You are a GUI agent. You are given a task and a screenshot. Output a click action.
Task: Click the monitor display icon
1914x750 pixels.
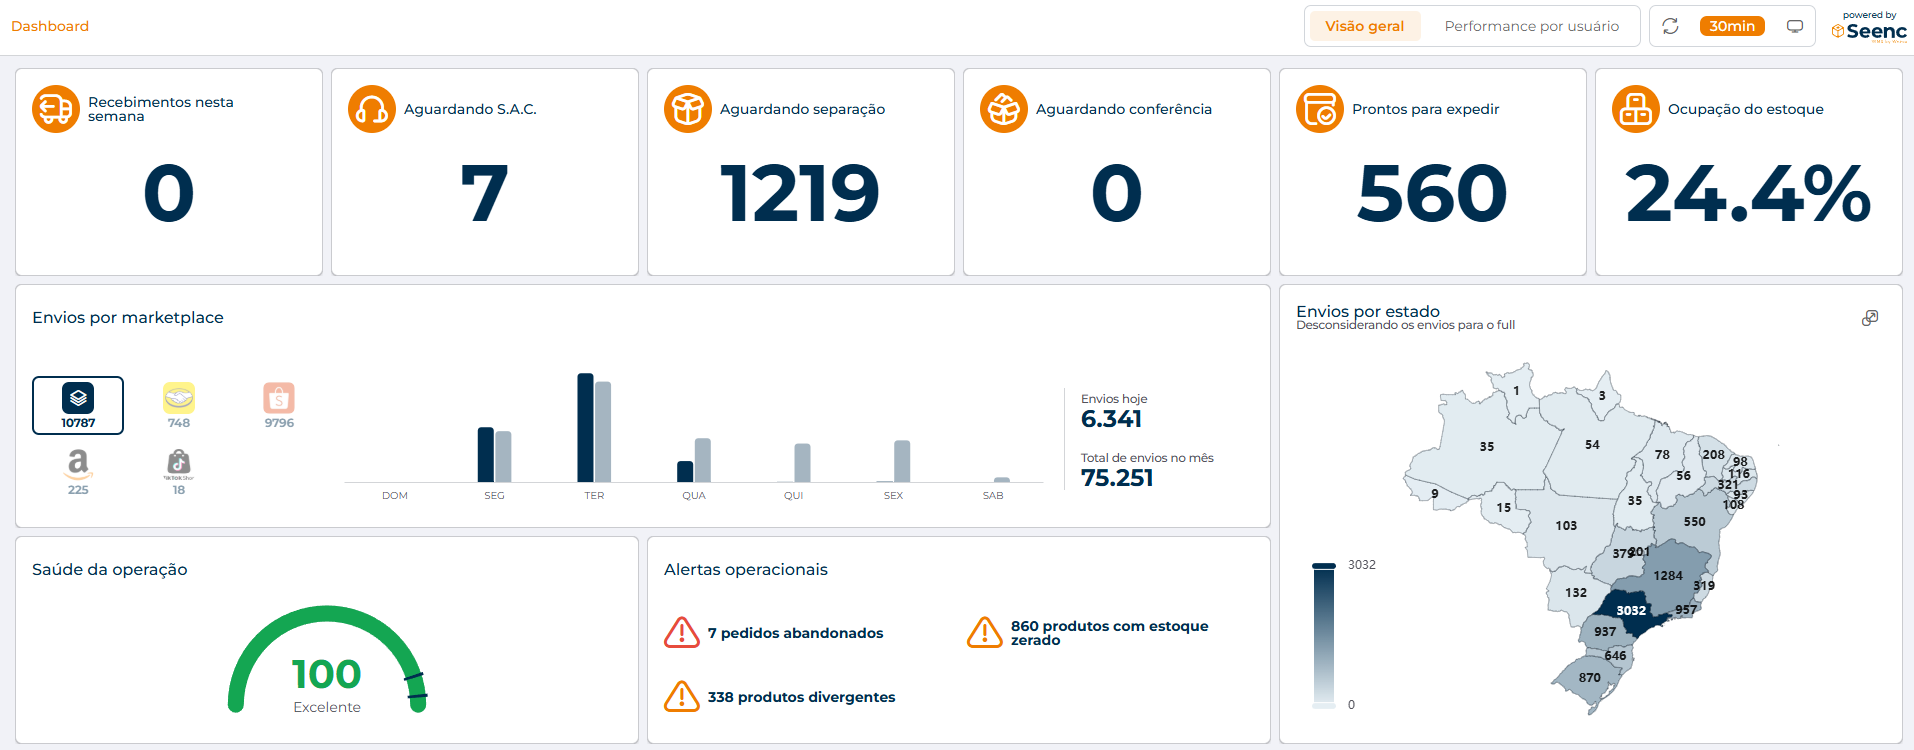1795,26
